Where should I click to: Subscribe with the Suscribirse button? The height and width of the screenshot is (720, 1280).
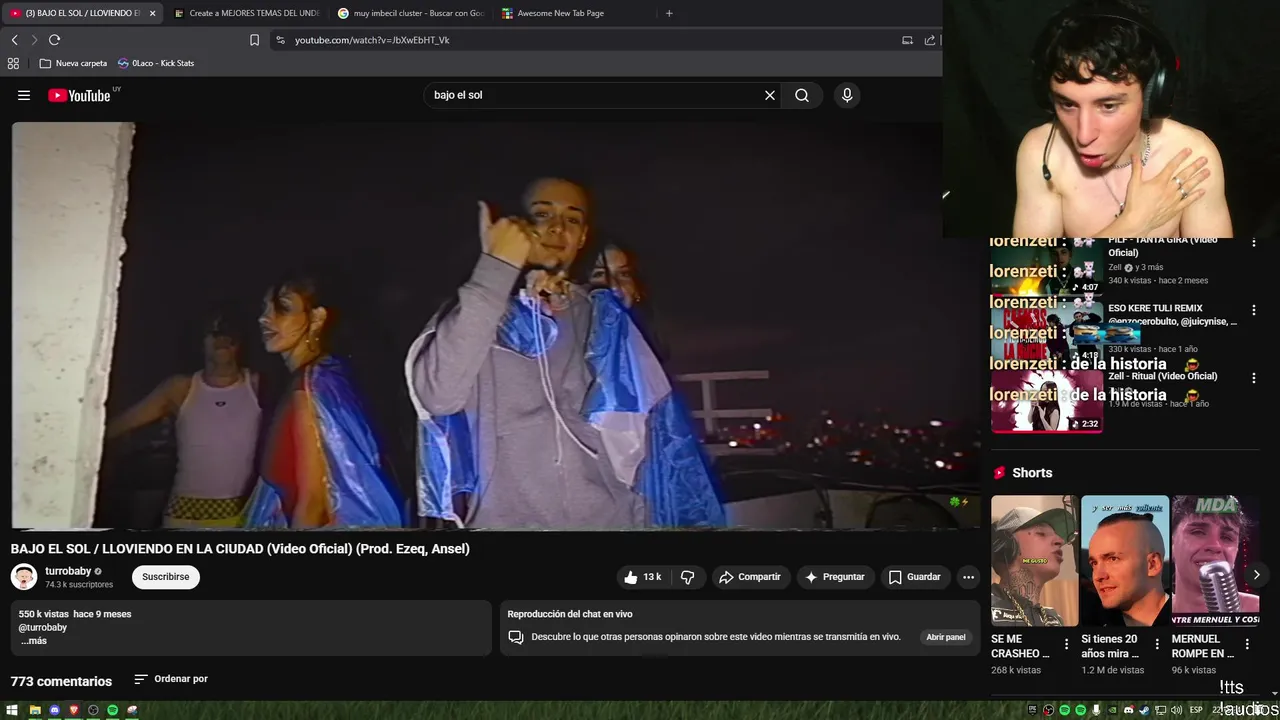pos(166,577)
